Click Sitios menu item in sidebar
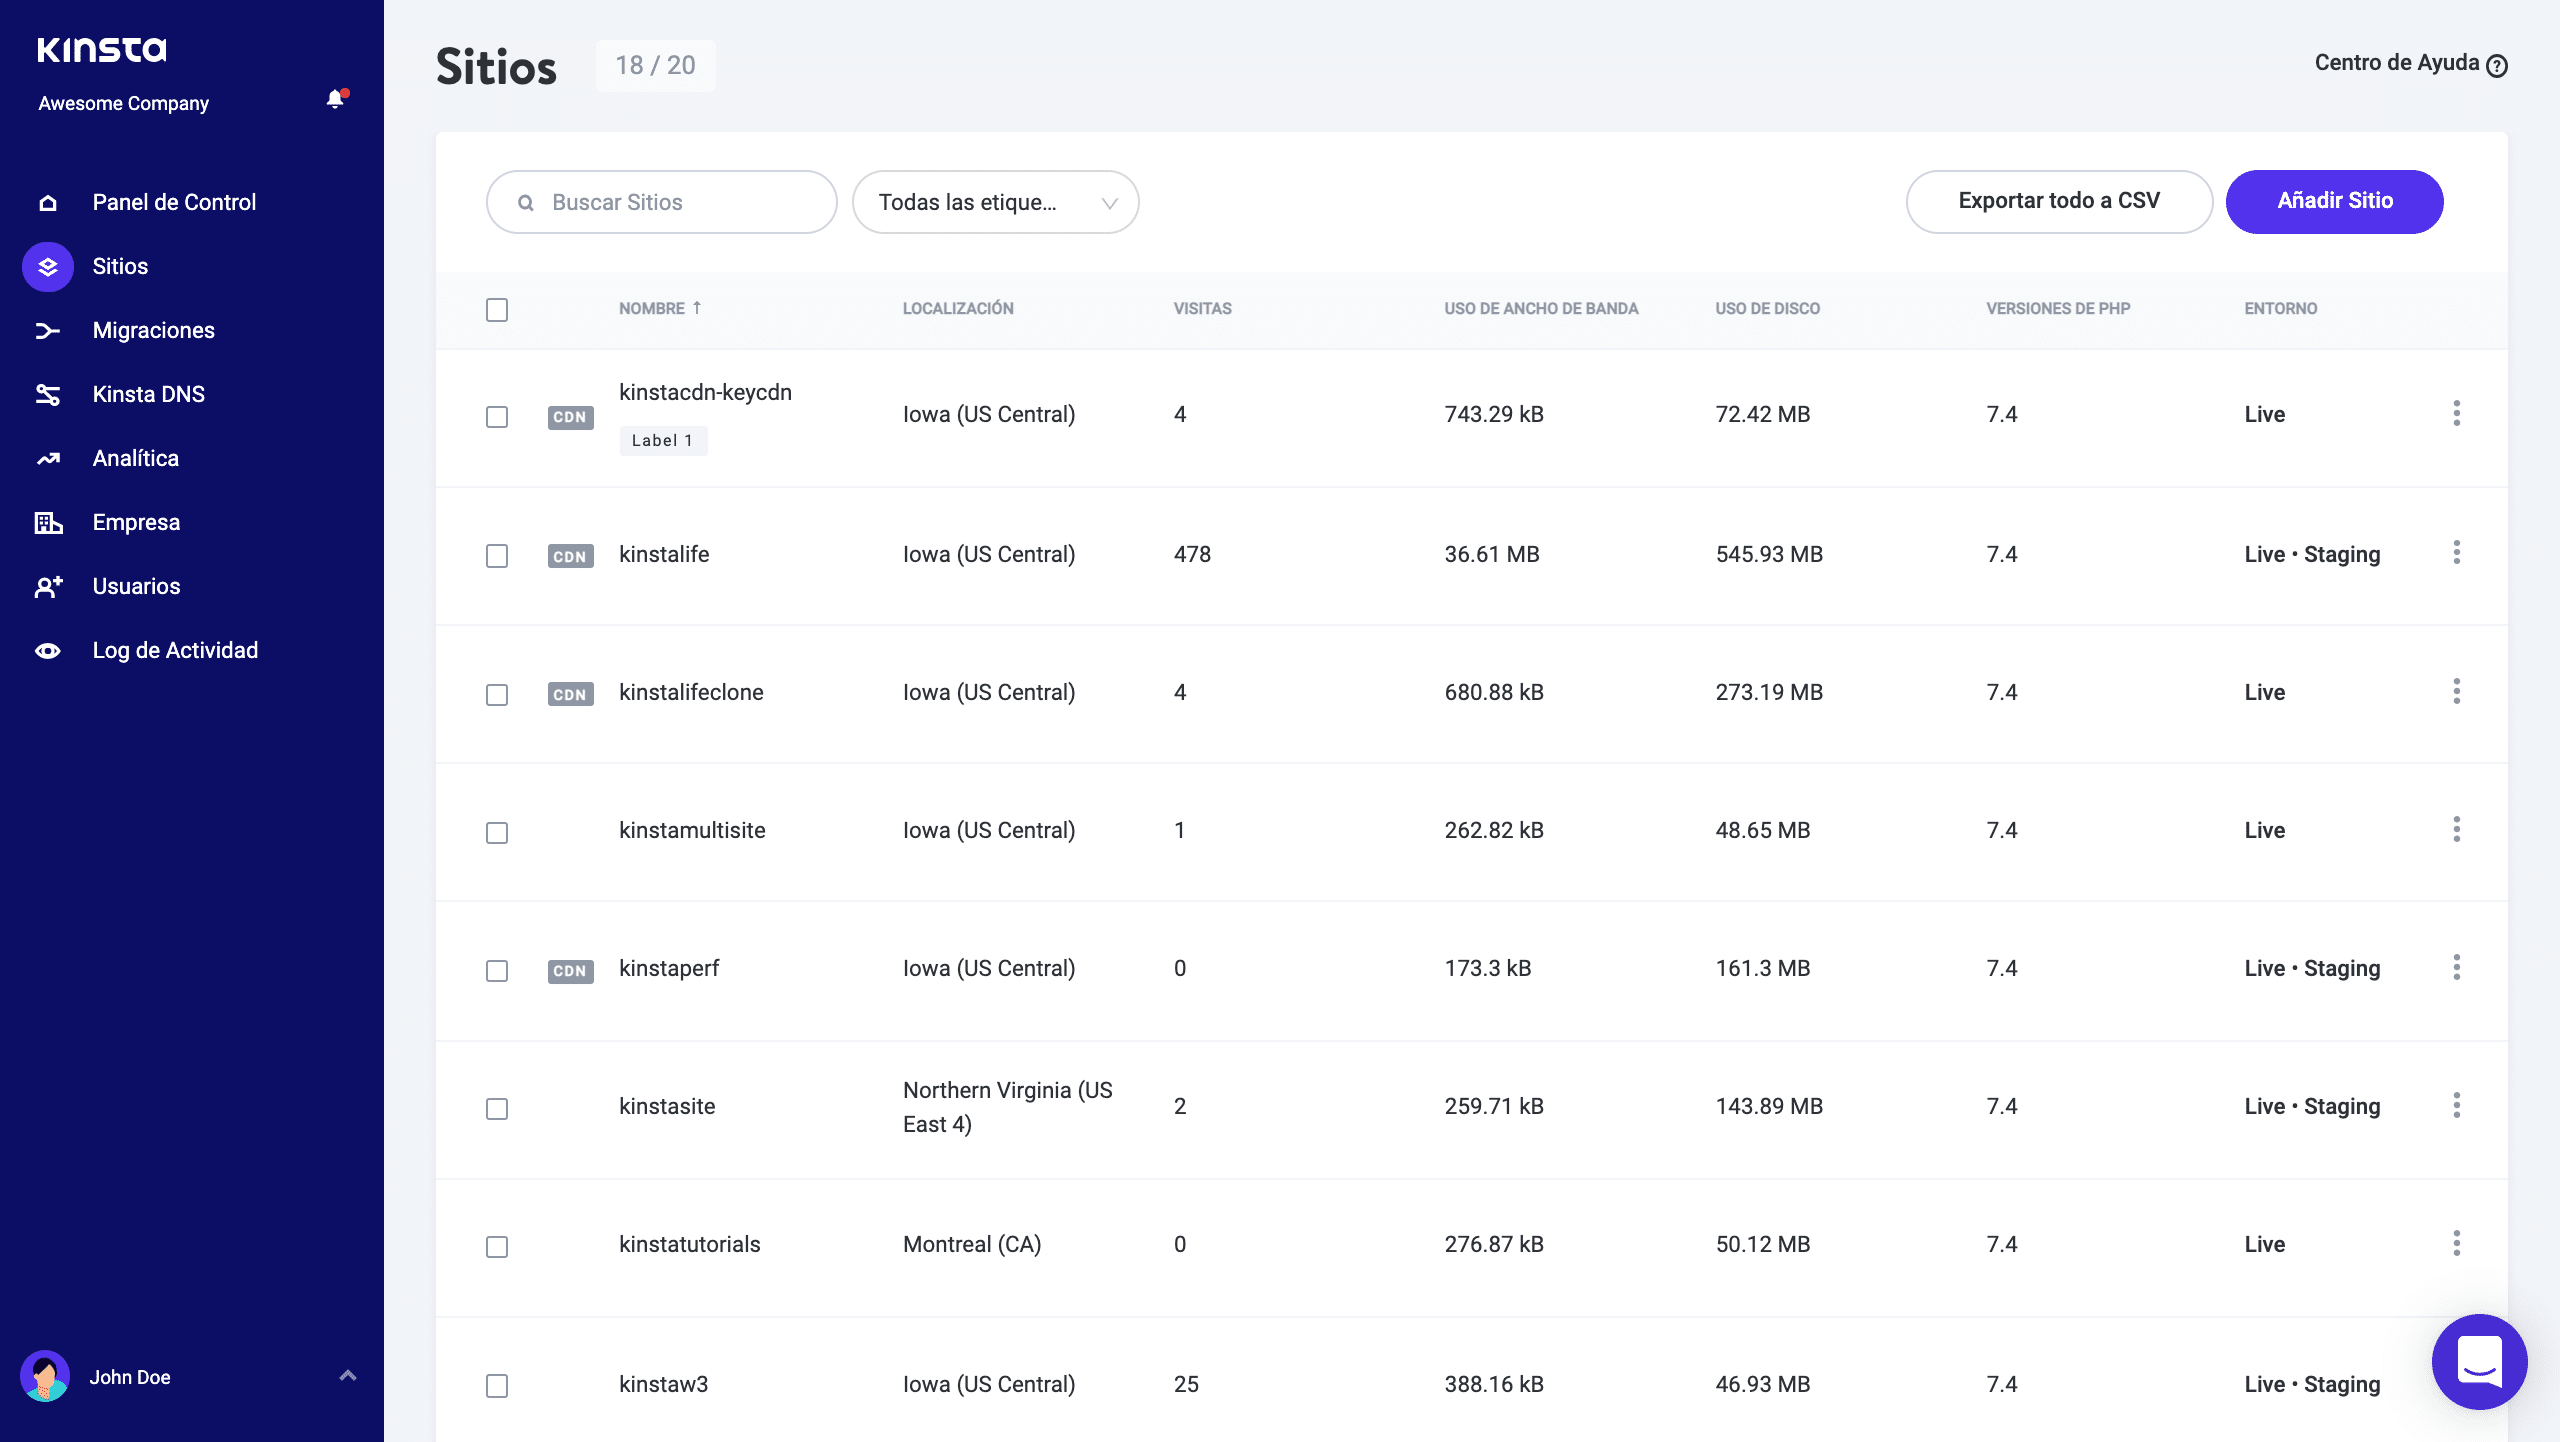2560x1442 pixels. click(121, 266)
